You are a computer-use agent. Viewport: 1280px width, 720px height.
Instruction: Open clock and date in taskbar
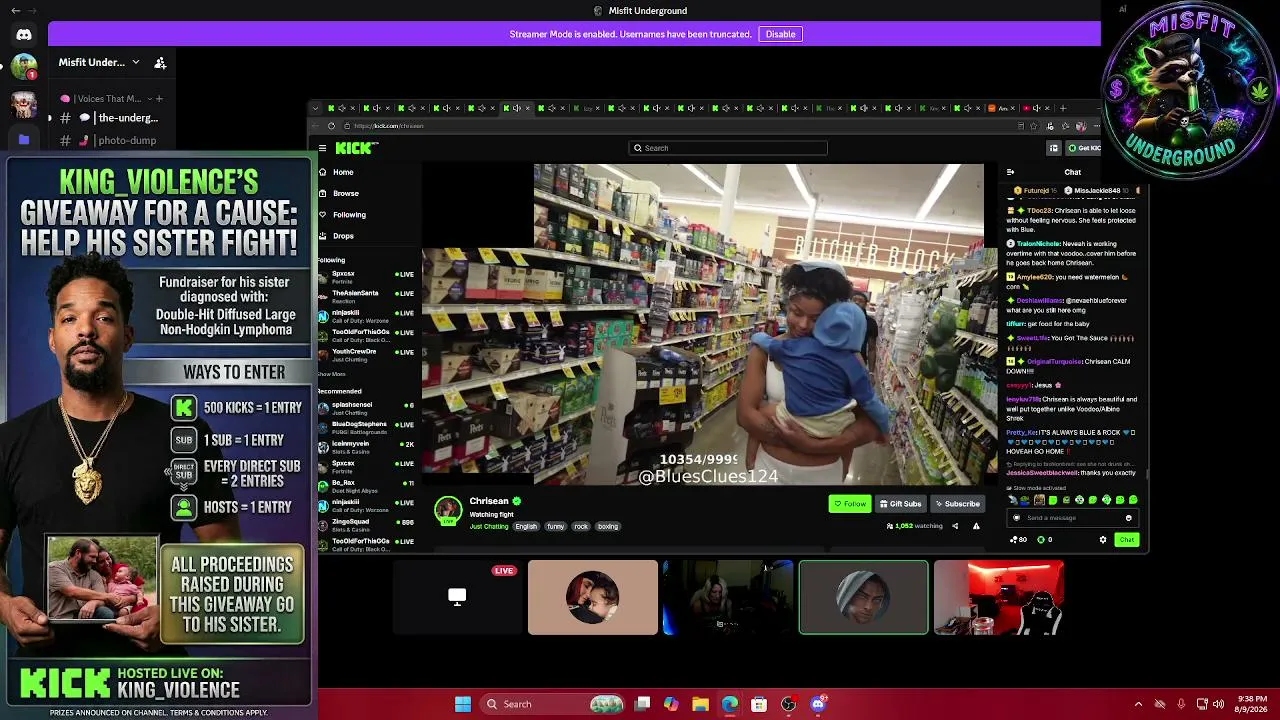click(1252, 704)
